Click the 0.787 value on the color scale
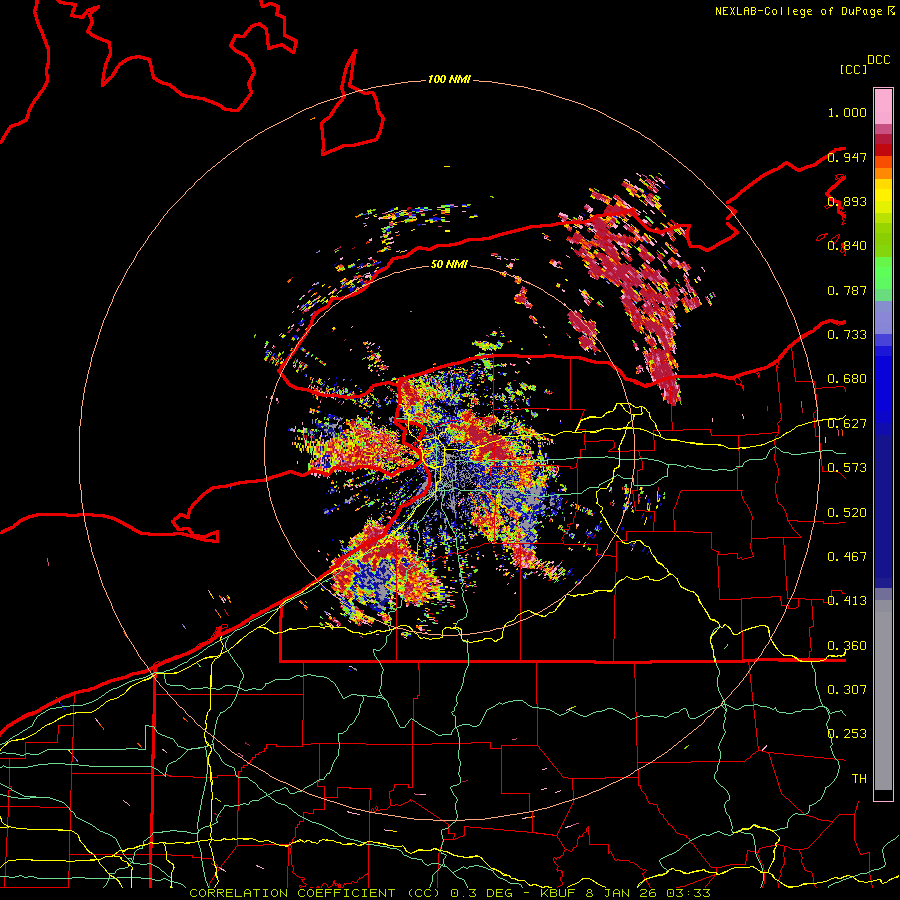900x900 pixels. [847, 290]
